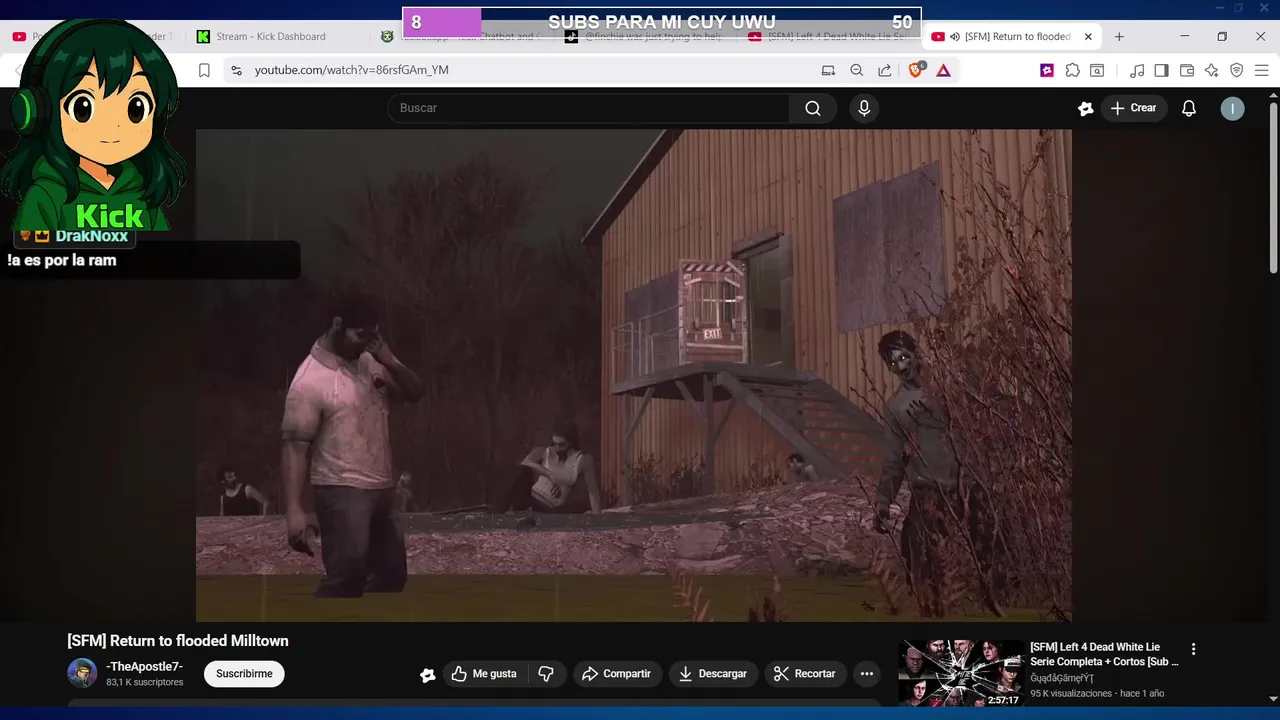Click the Compartir share button

click(x=616, y=674)
